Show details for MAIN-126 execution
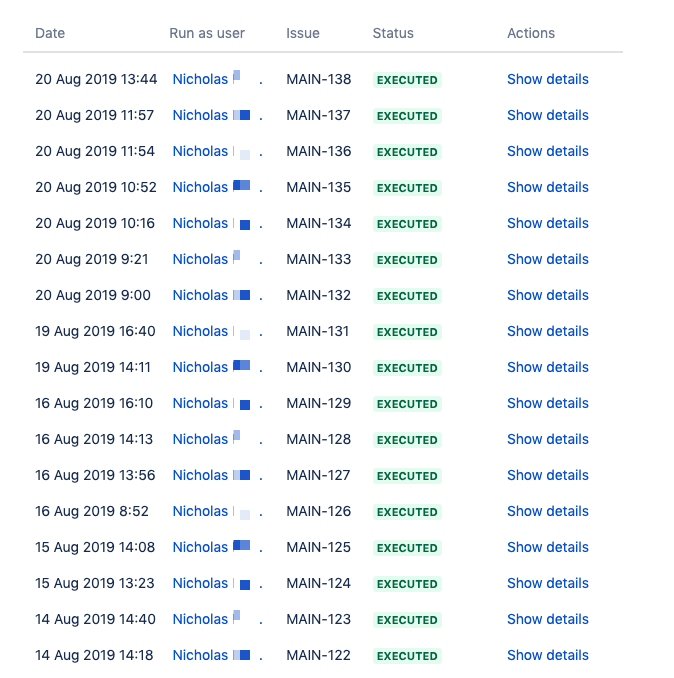Viewport: 674px width, 678px height. point(547,511)
